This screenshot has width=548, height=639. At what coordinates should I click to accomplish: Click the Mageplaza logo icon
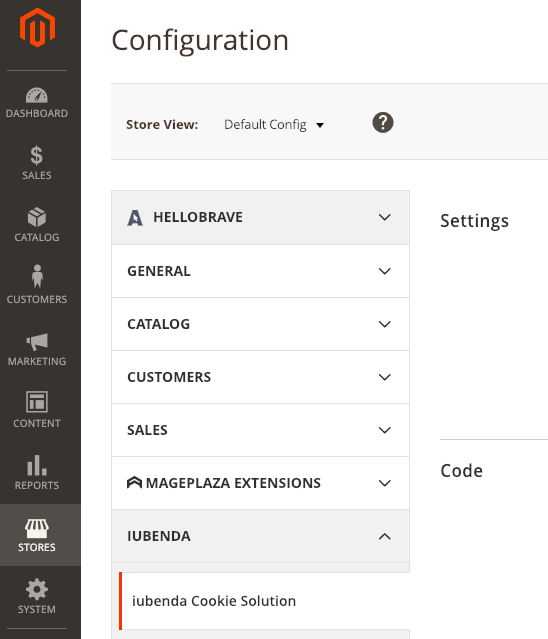pyautogui.click(x=134, y=483)
